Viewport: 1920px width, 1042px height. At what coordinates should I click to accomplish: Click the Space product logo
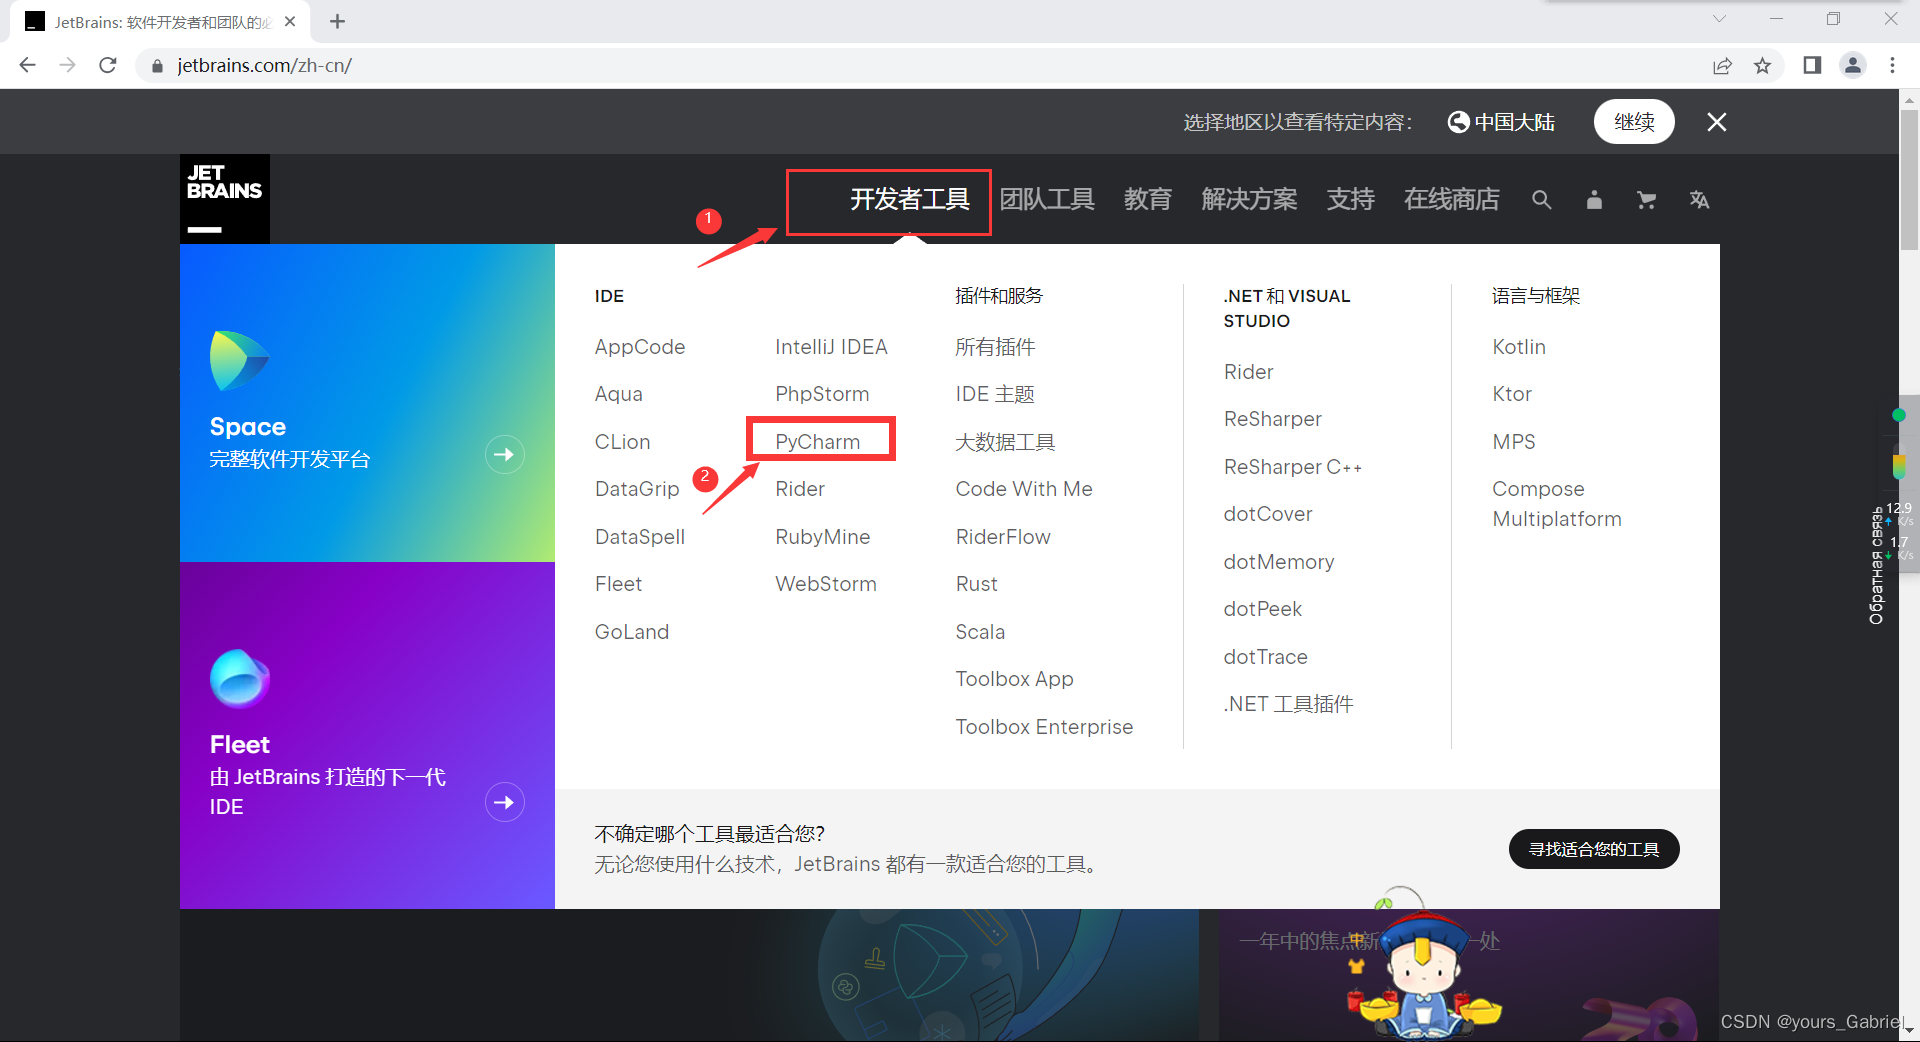click(239, 360)
